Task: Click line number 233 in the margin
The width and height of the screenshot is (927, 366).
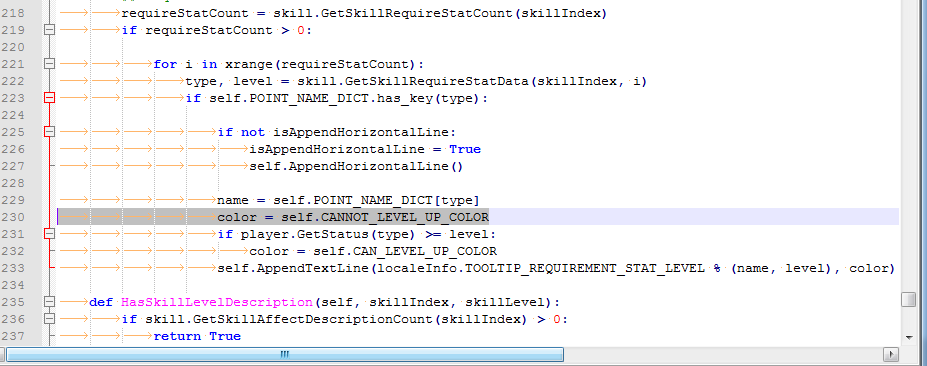Action: pyautogui.click(x=12, y=268)
